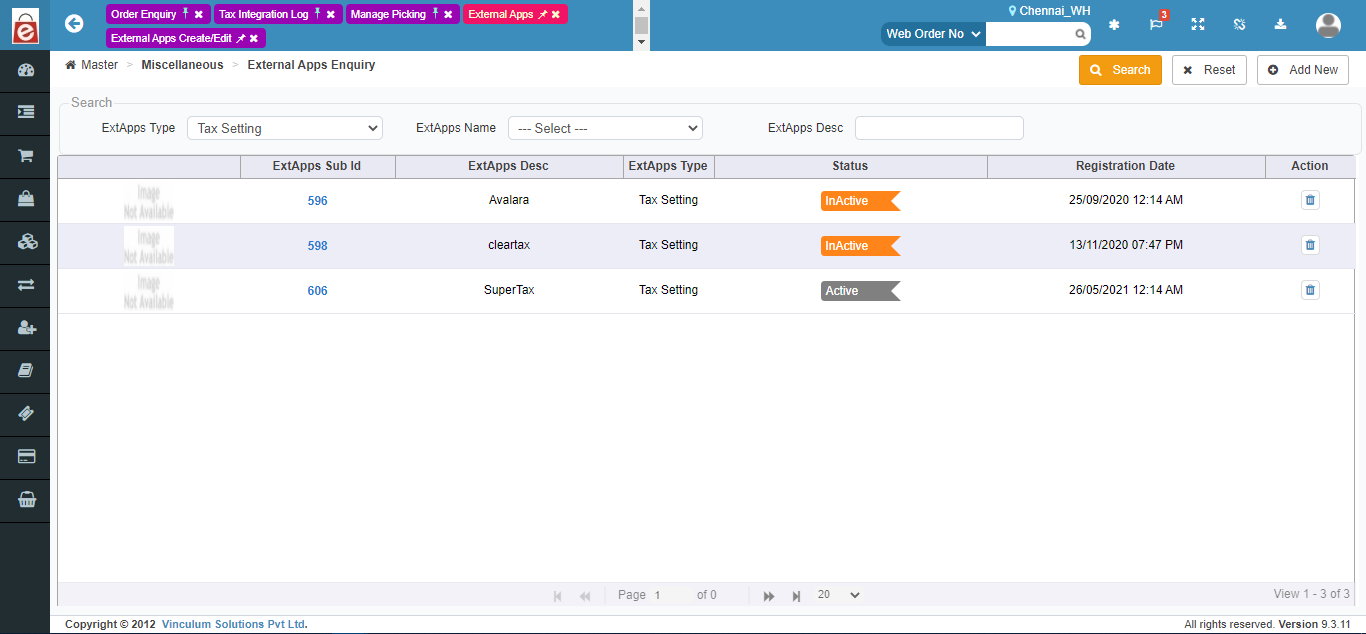Open the stacked boxes inventory sidebar icon

tap(26, 242)
